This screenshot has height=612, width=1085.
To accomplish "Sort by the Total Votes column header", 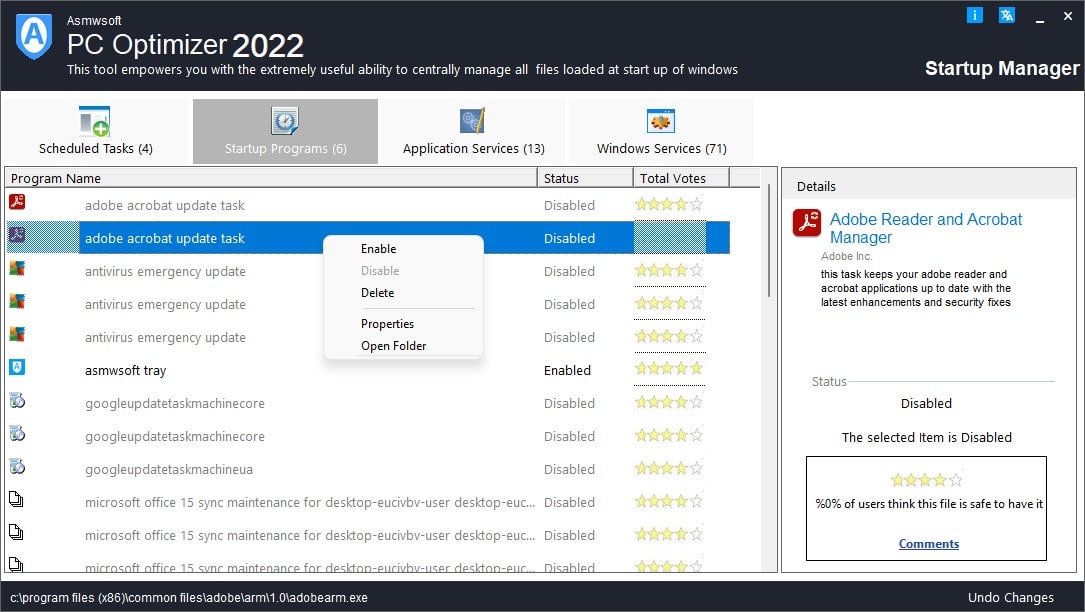I will coord(681,178).
